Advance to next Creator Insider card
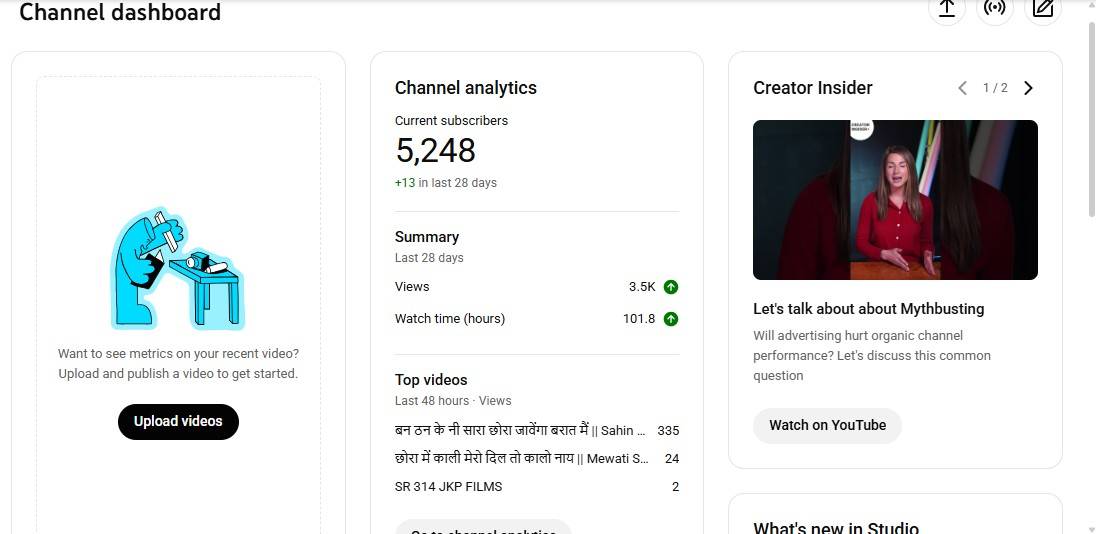Image resolution: width=1096 pixels, height=534 pixels. 1028,88
